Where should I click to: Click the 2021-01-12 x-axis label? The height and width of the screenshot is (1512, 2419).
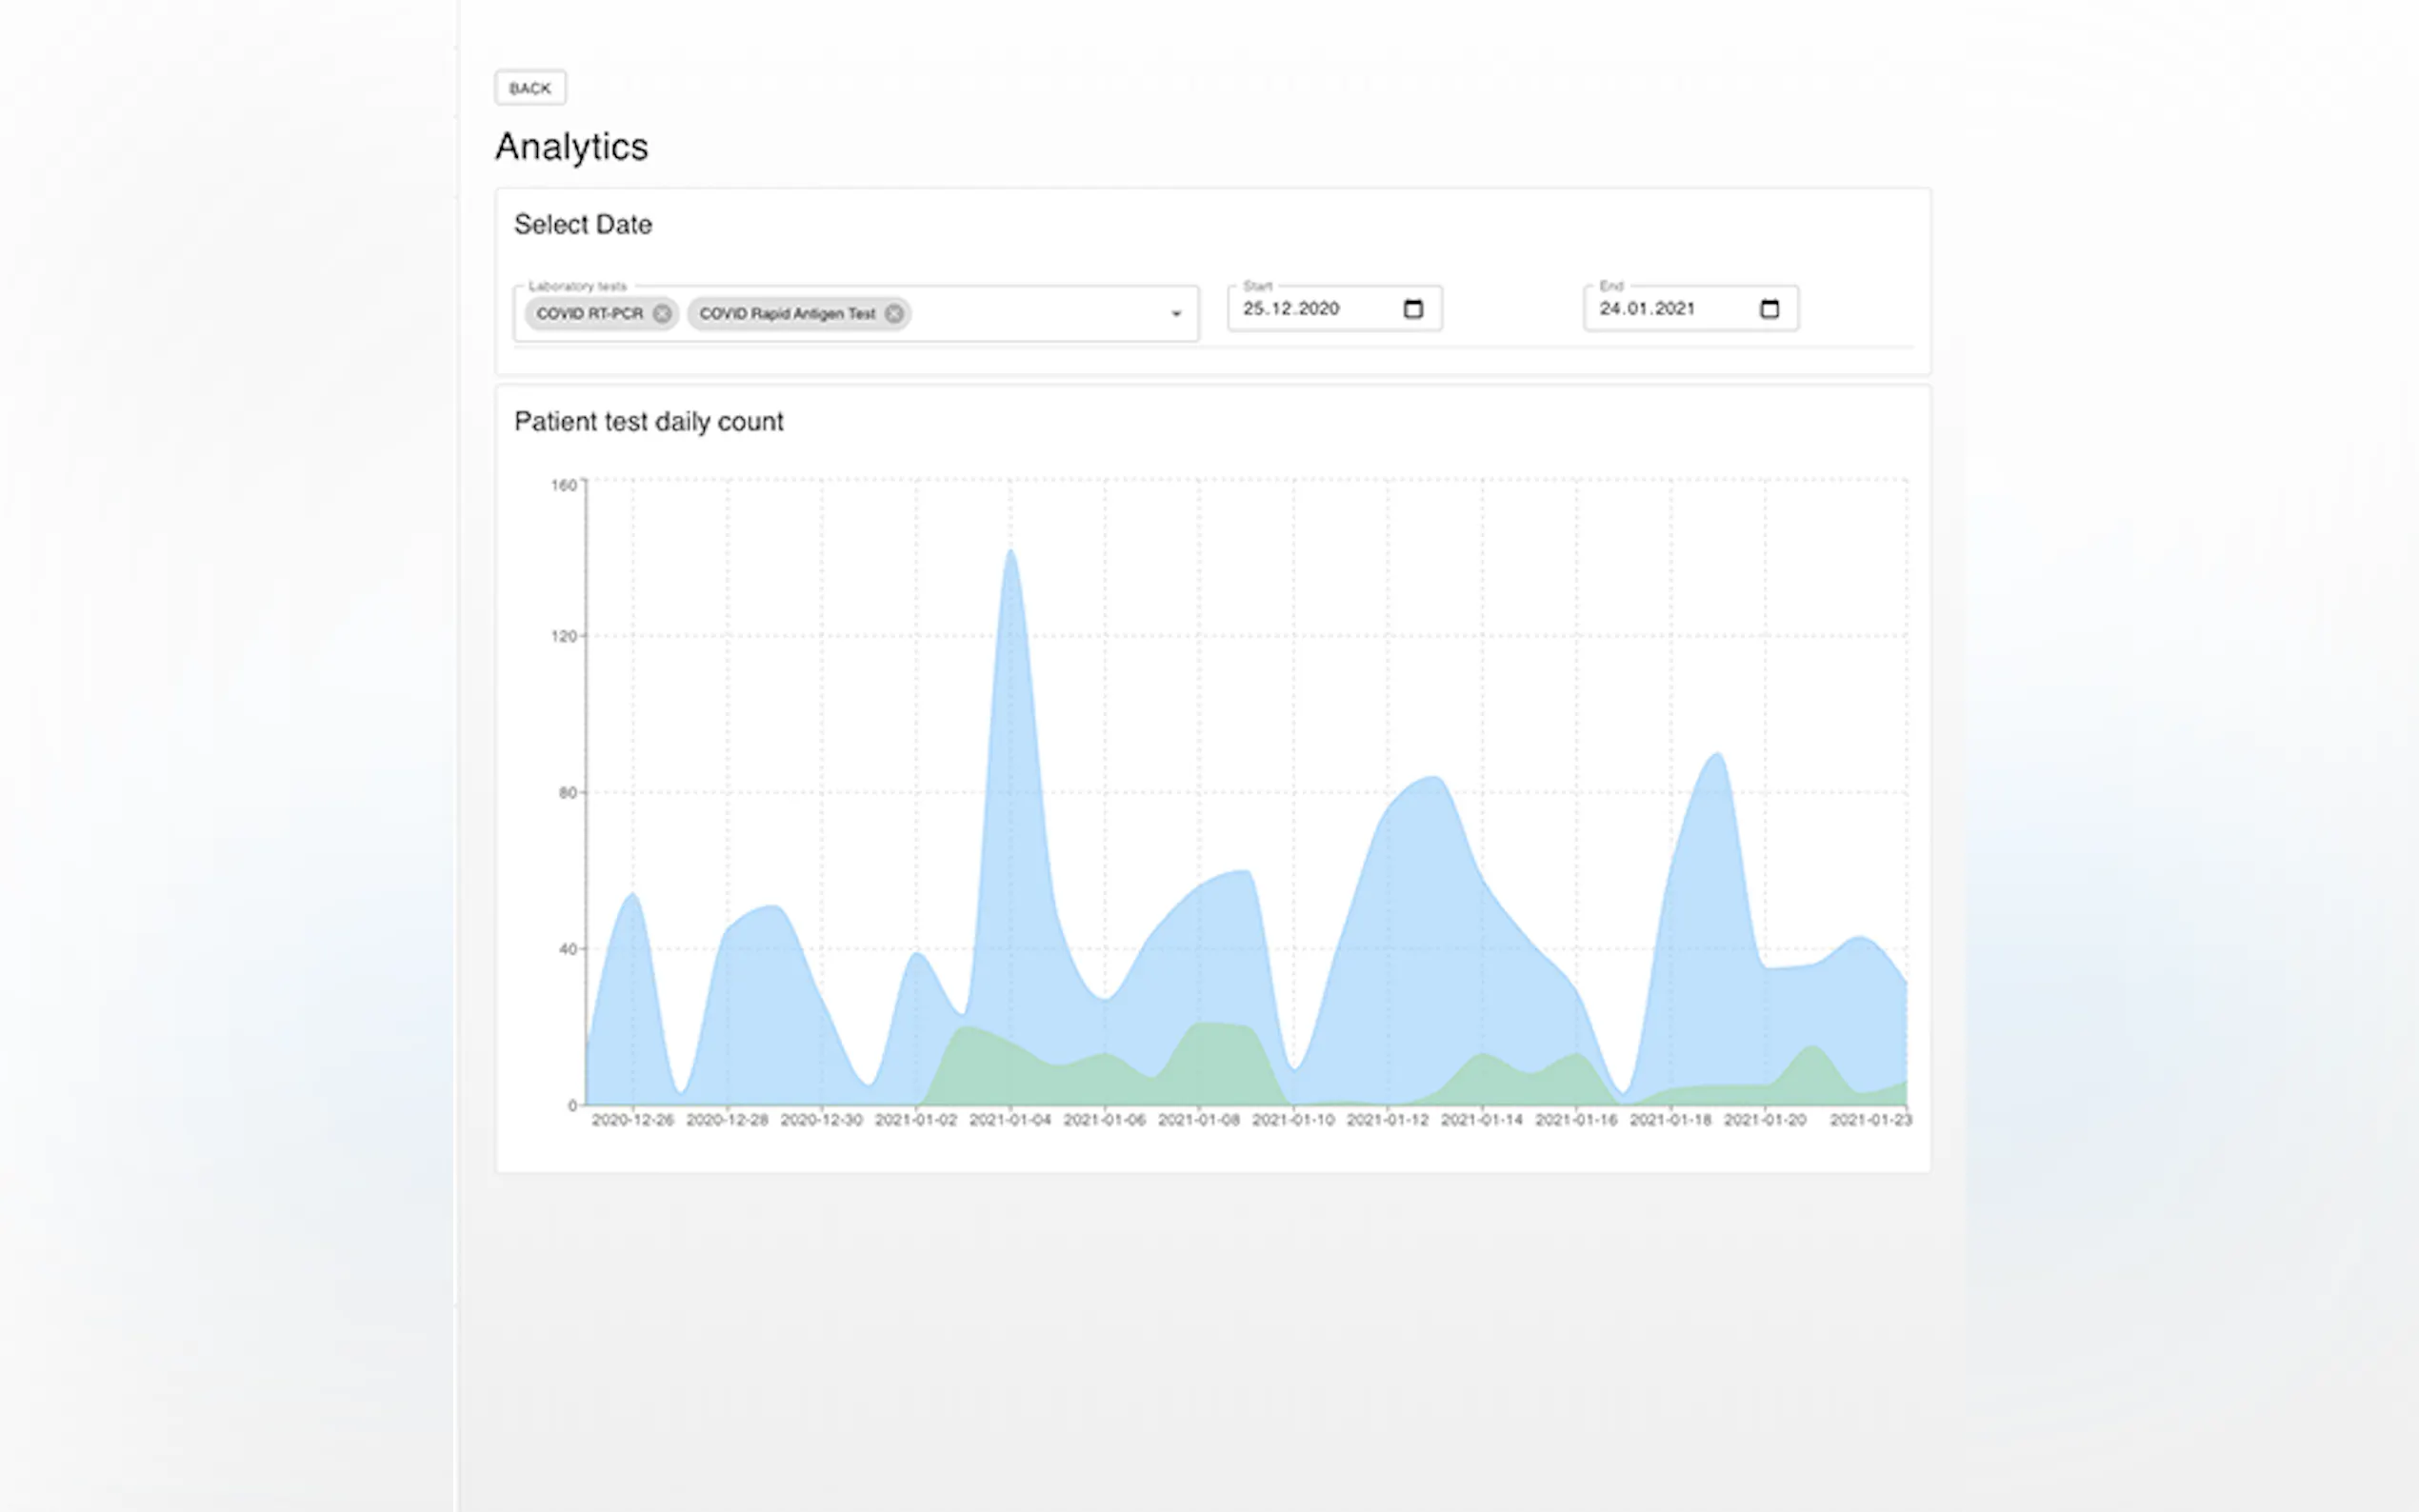[1387, 1120]
